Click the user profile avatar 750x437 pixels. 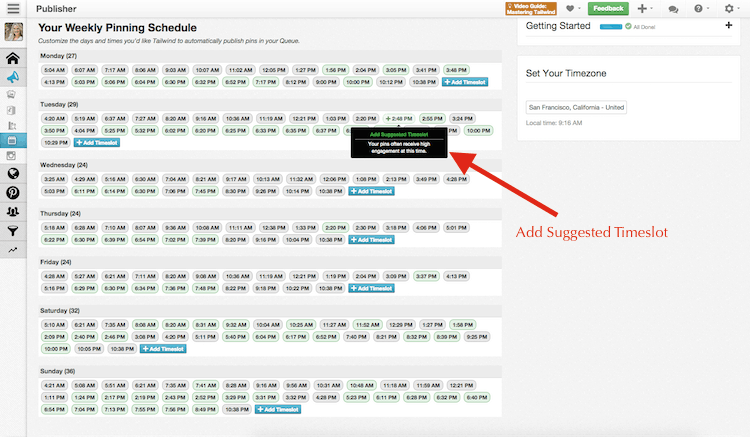click(13, 32)
